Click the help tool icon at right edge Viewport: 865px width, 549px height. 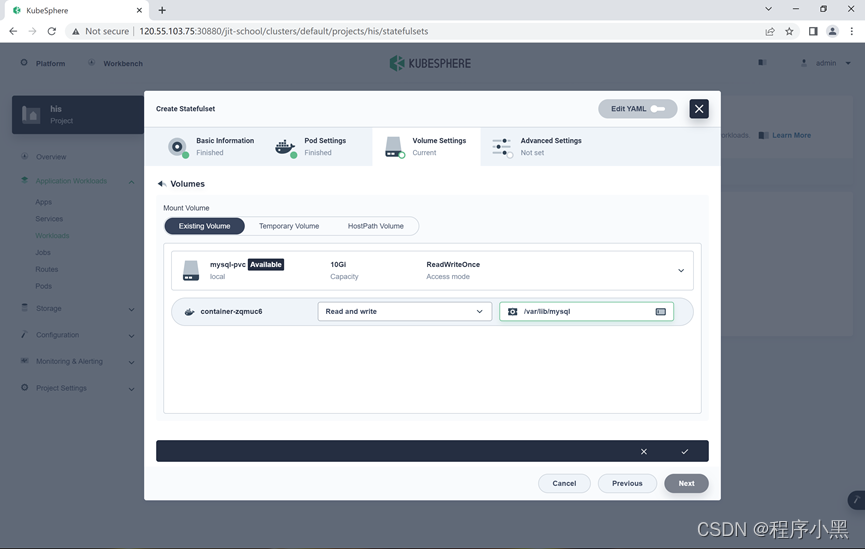coord(856,500)
